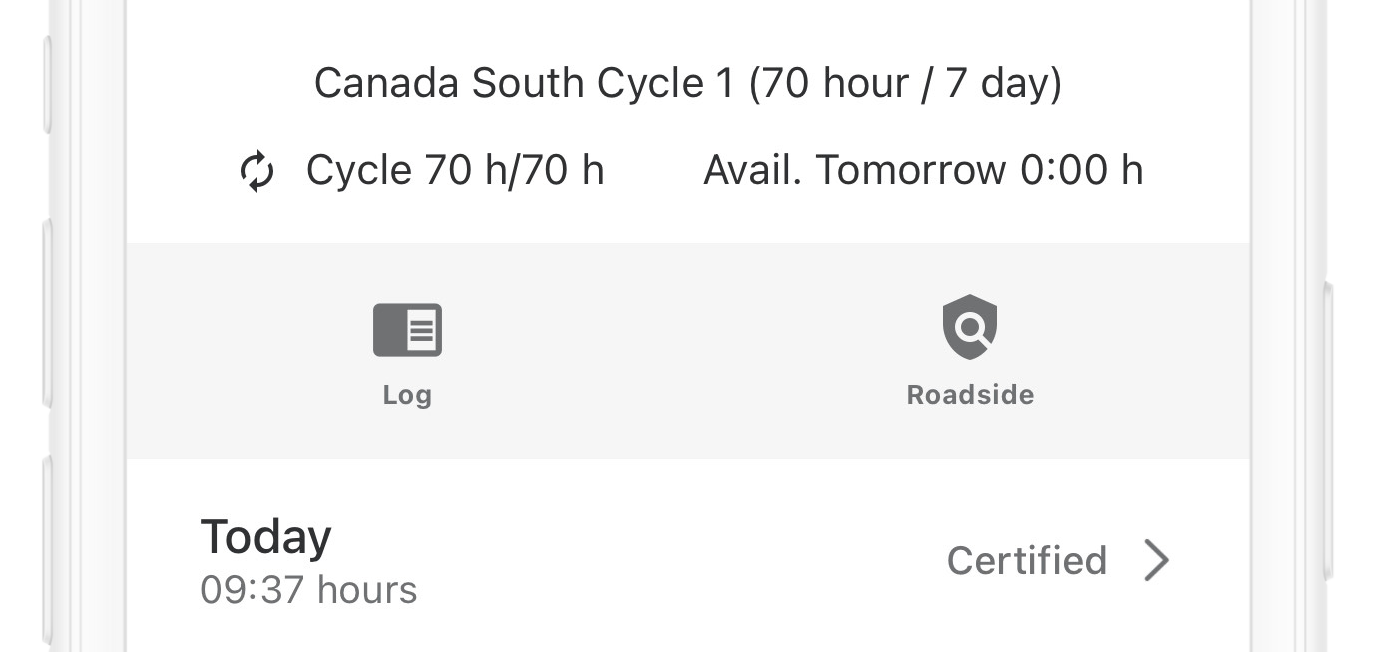Tap the Certified status text
The width and height of the screenshot is (1384, 652).
tap(1026, 561)
